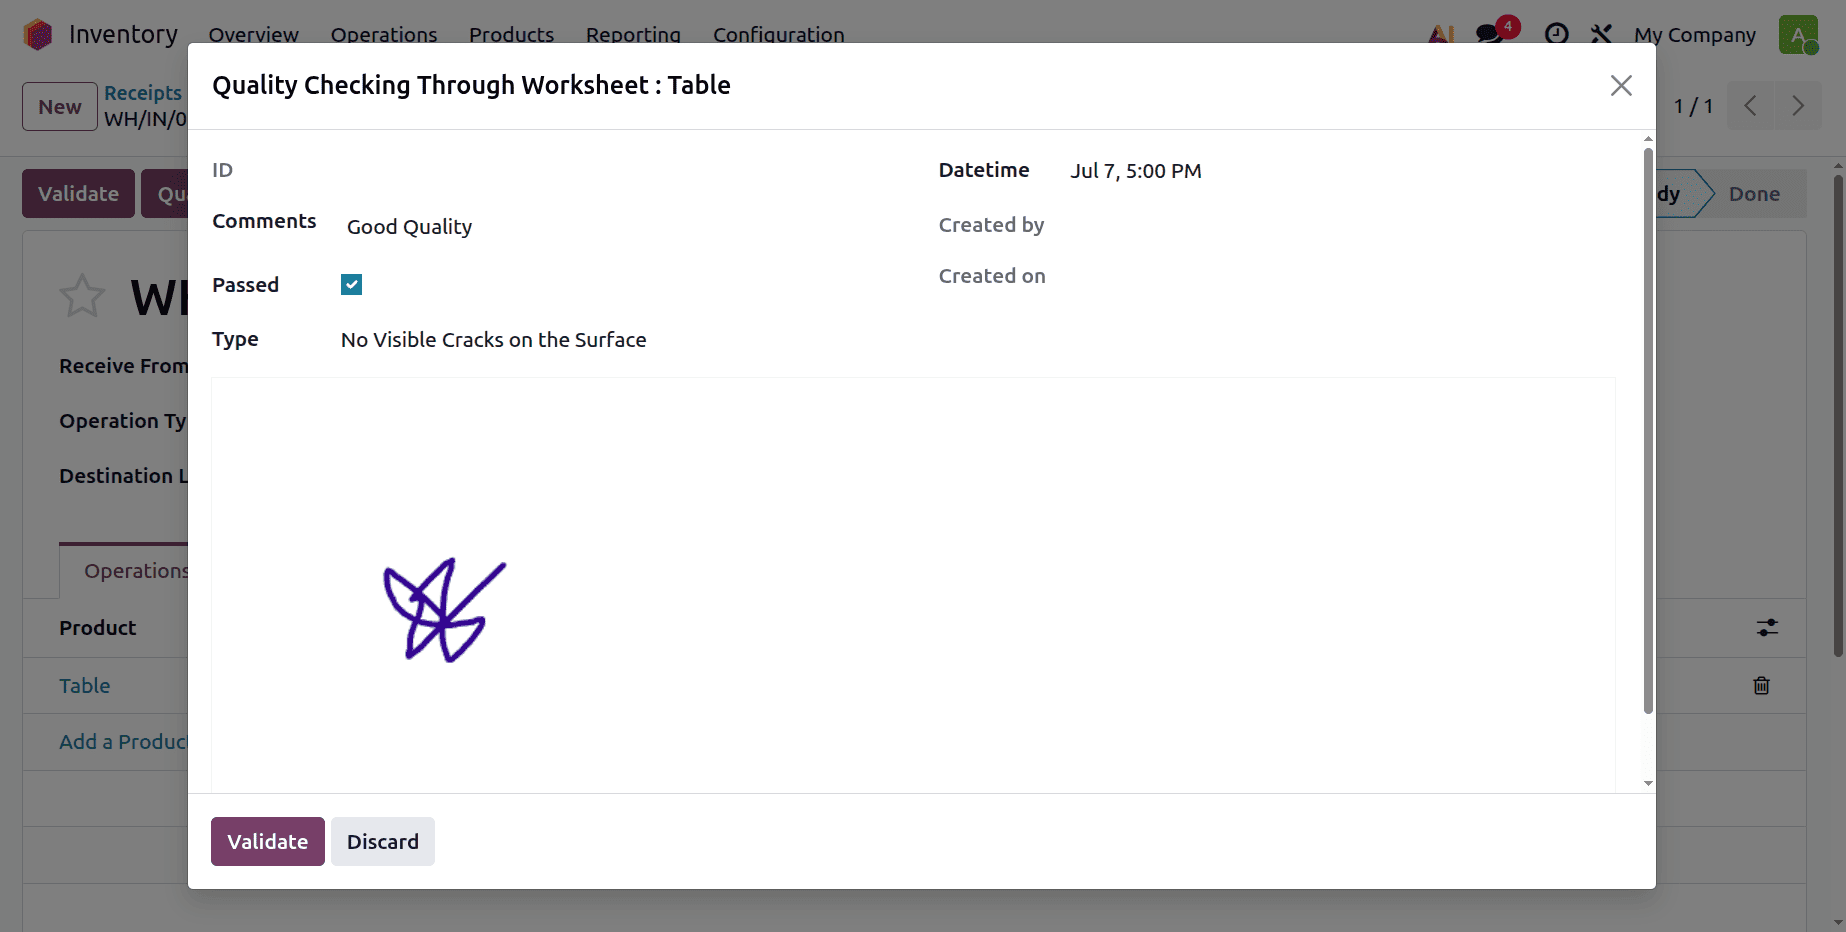Go to next record arrow
The width and height of the screenshot is (1846, 932).
tap(1798, 106)
